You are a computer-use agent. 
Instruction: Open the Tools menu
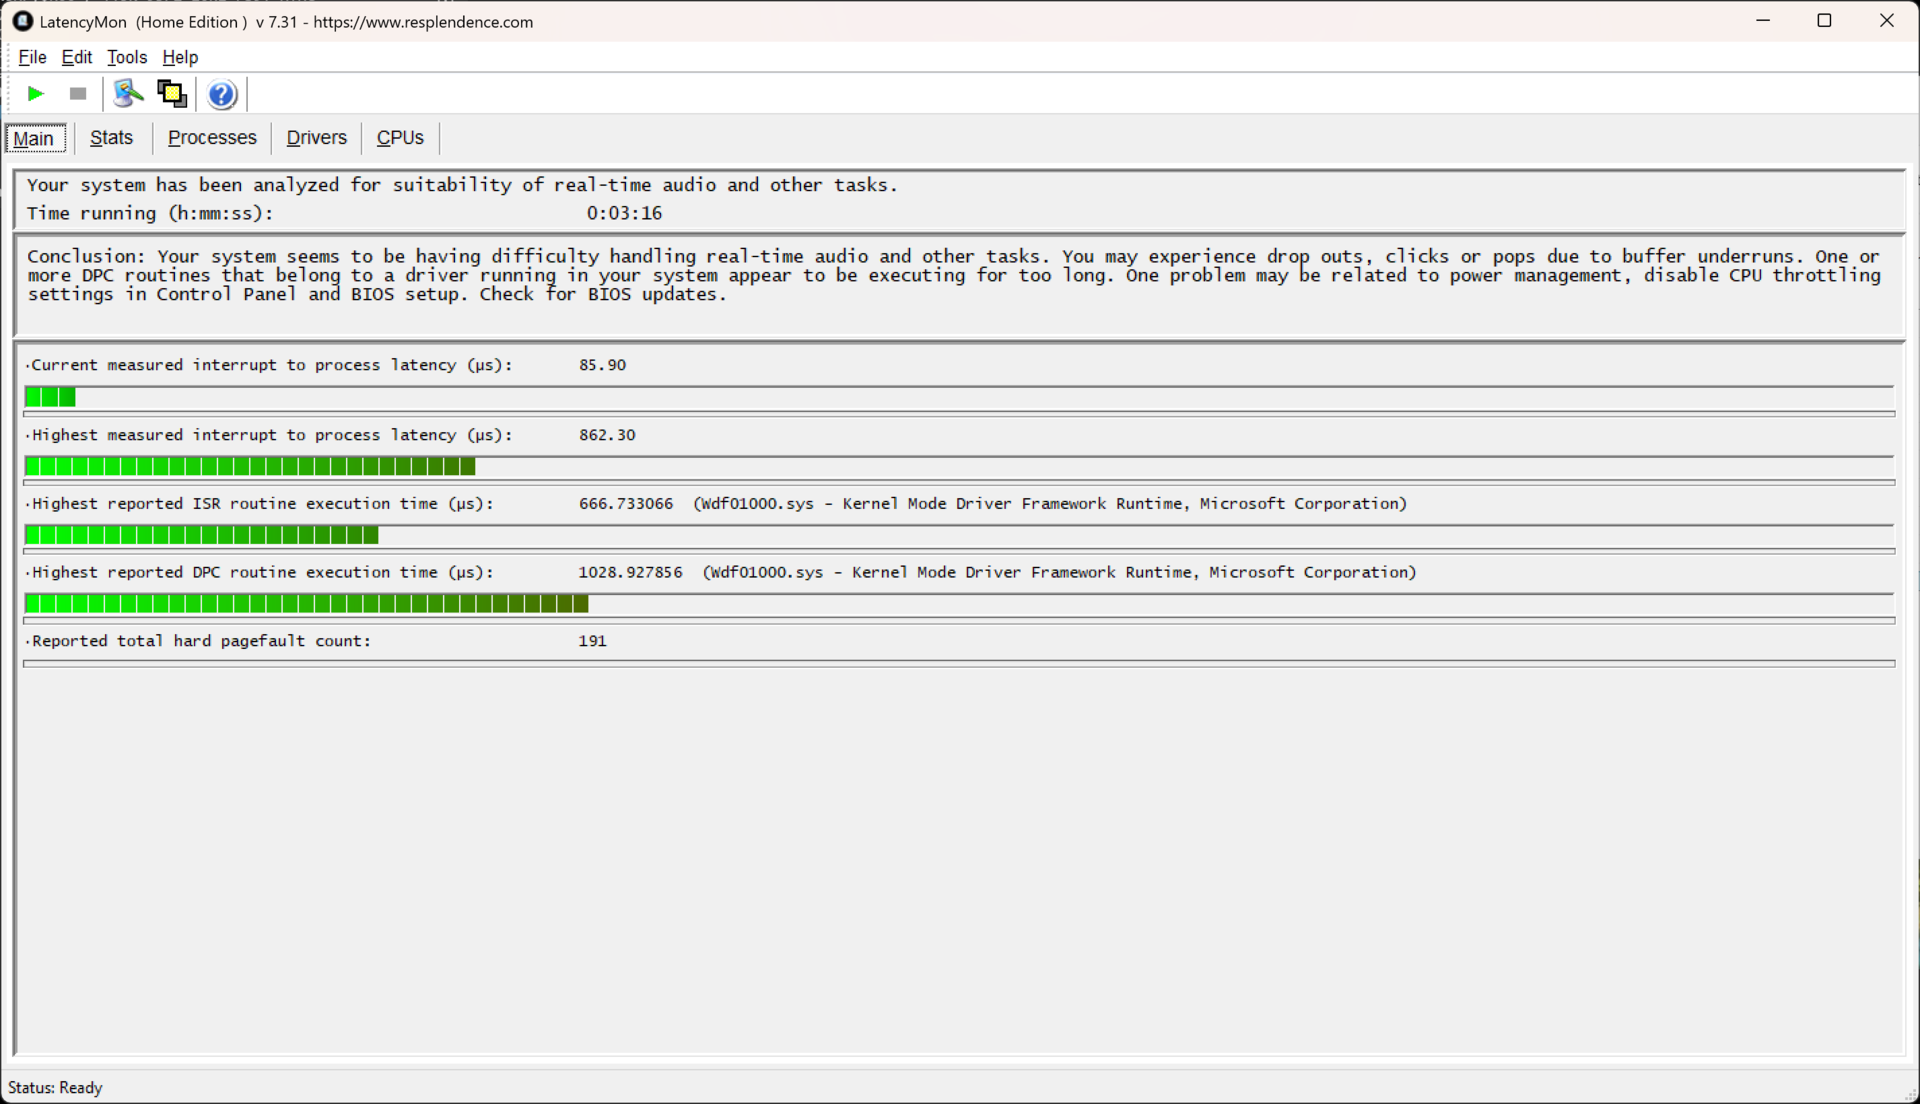pos(127,57)
